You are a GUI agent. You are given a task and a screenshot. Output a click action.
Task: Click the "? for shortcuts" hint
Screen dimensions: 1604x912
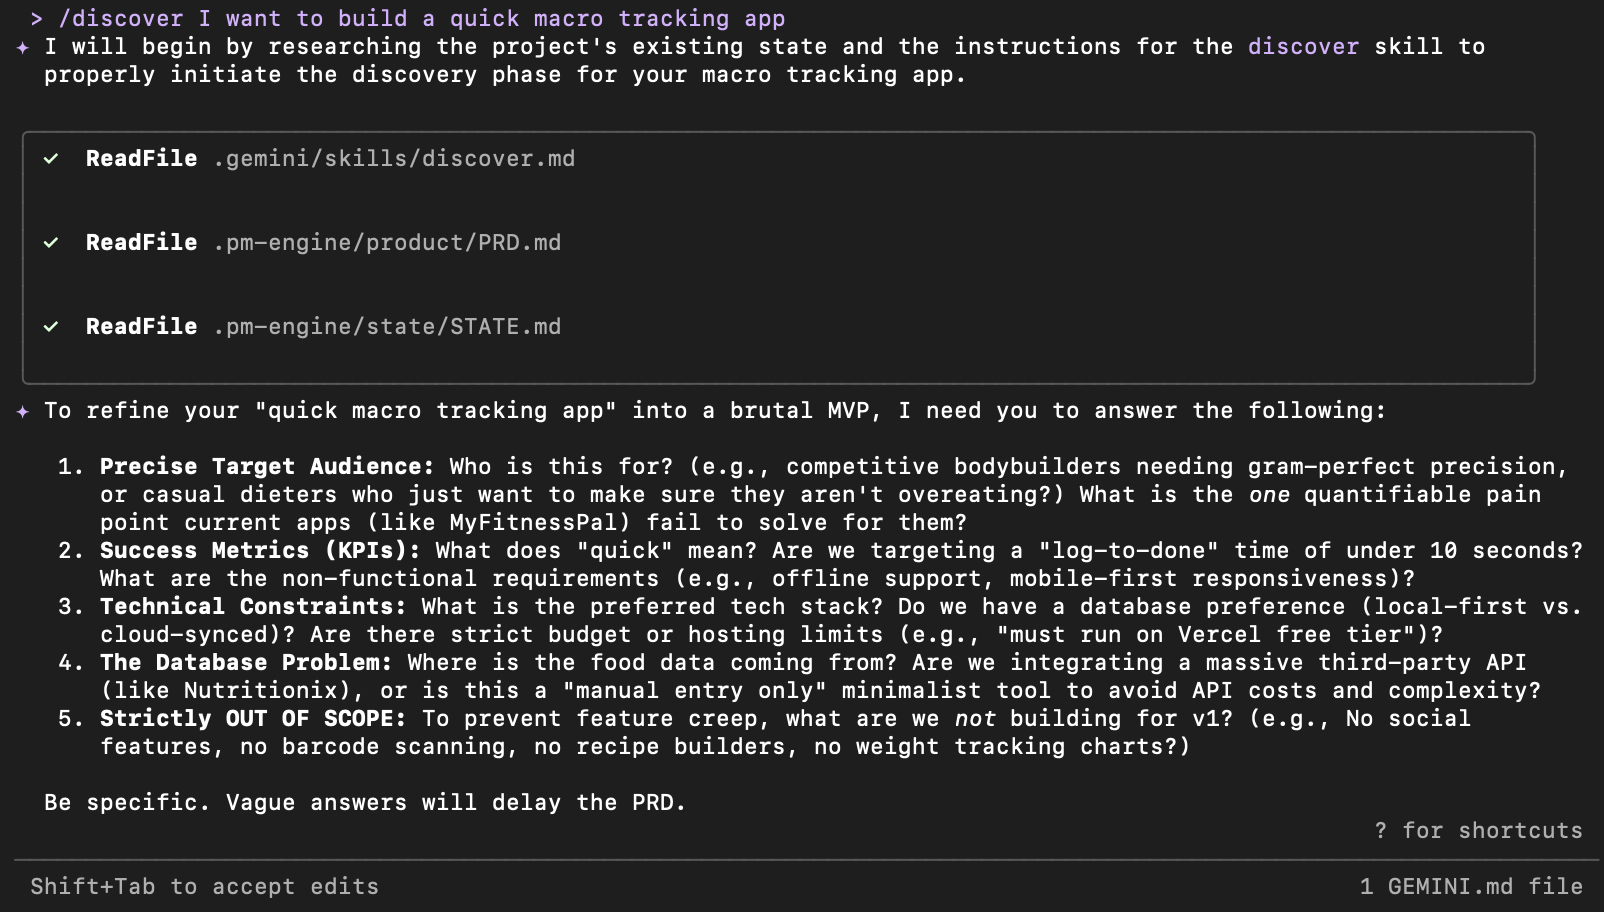[x=1478, y=831]
